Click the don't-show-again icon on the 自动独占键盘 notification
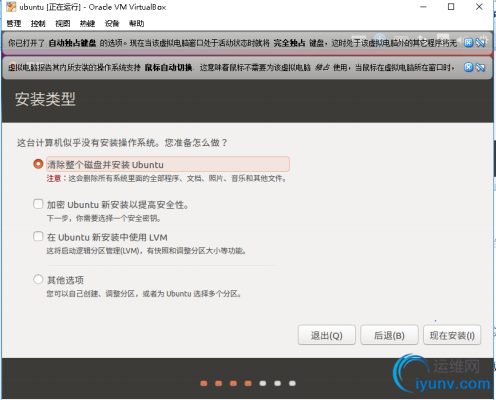 [x=480, y=43]
